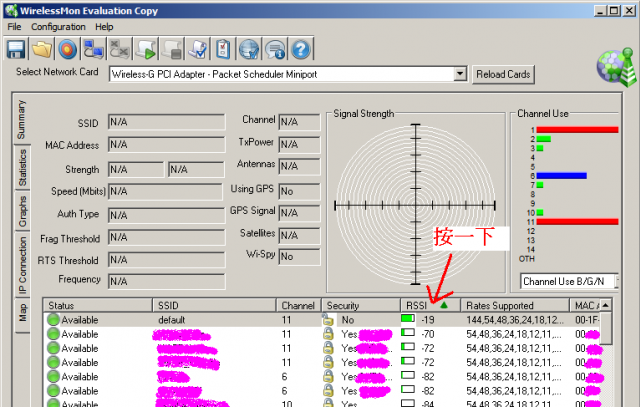The height and width of the screenshot is (407, 640).
Task: Click green status icon of default network
Action: click(x=53, y=320)
